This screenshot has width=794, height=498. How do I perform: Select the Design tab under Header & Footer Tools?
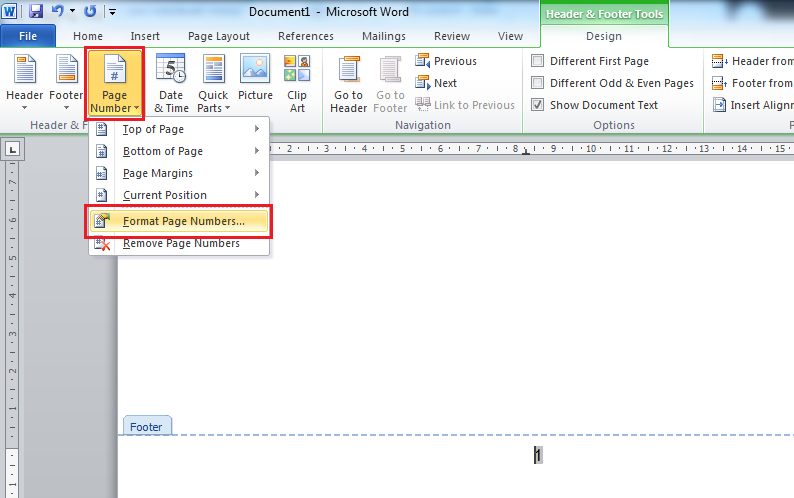tap(604, 36)
